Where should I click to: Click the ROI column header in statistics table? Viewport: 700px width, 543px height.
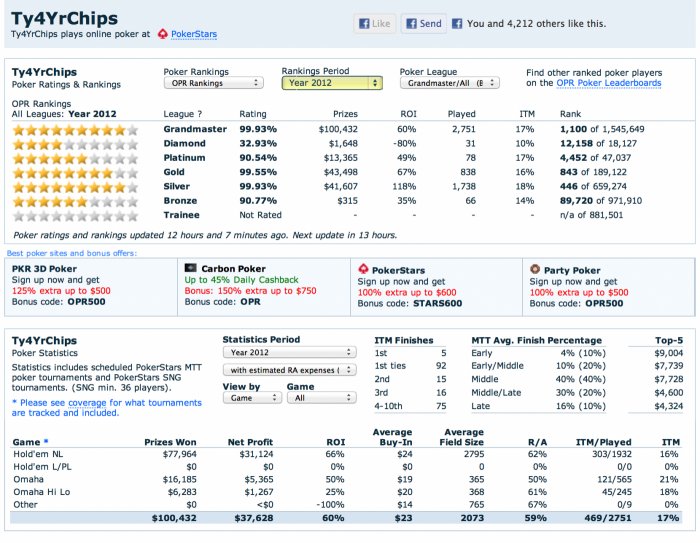tap(336, 442)
